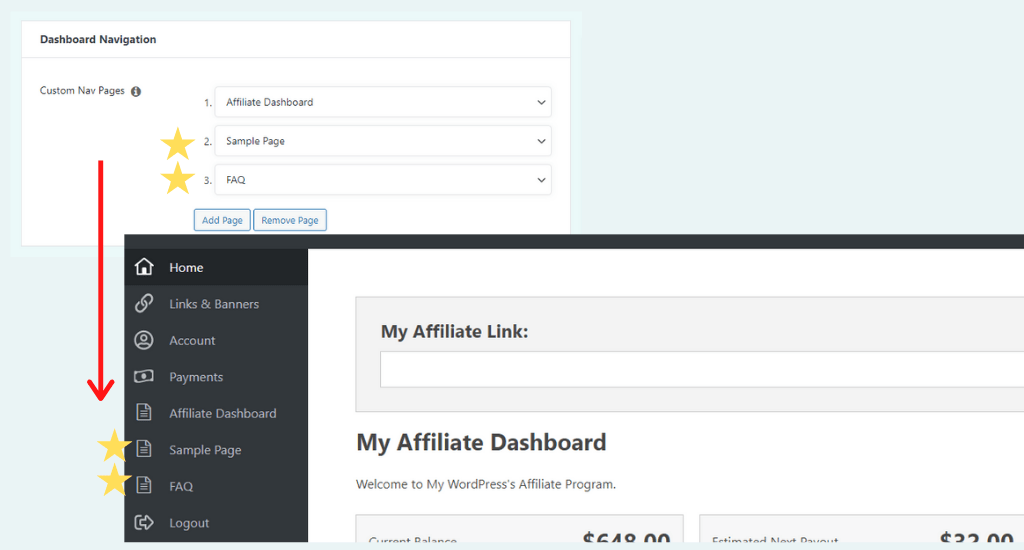The image size is (1024, 550).
Task: Click the My Affiliate Link input field
Action: [702, 370]
